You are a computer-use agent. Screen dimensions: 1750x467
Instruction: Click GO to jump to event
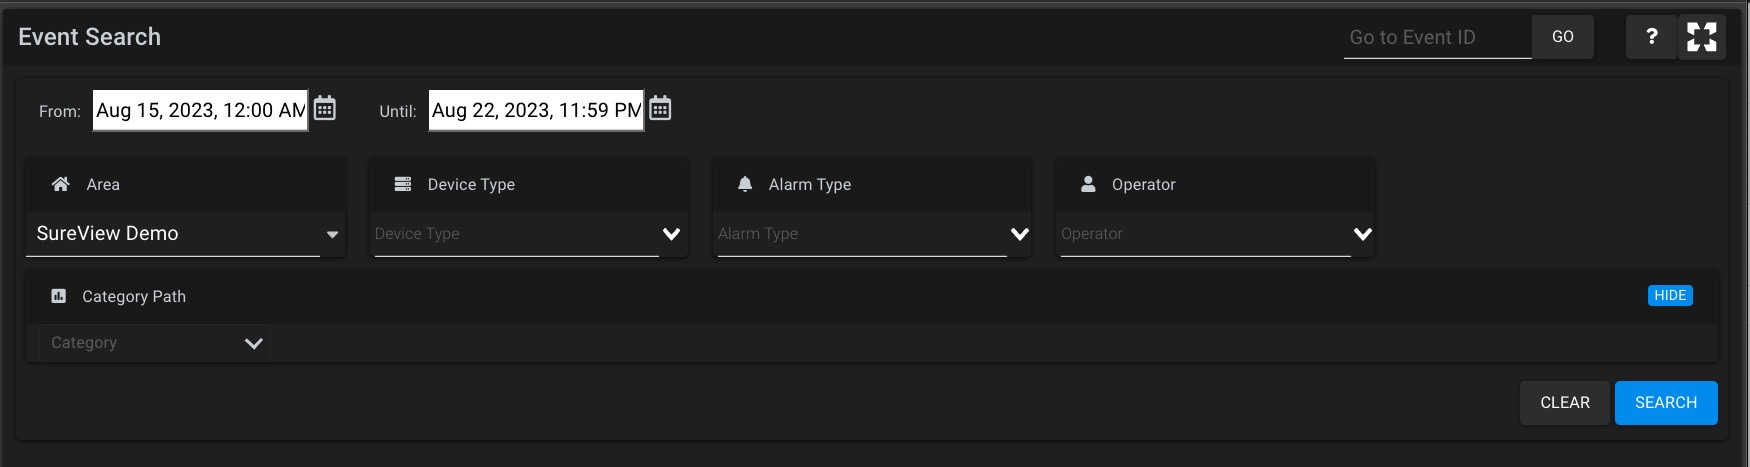coord(1563,37)
